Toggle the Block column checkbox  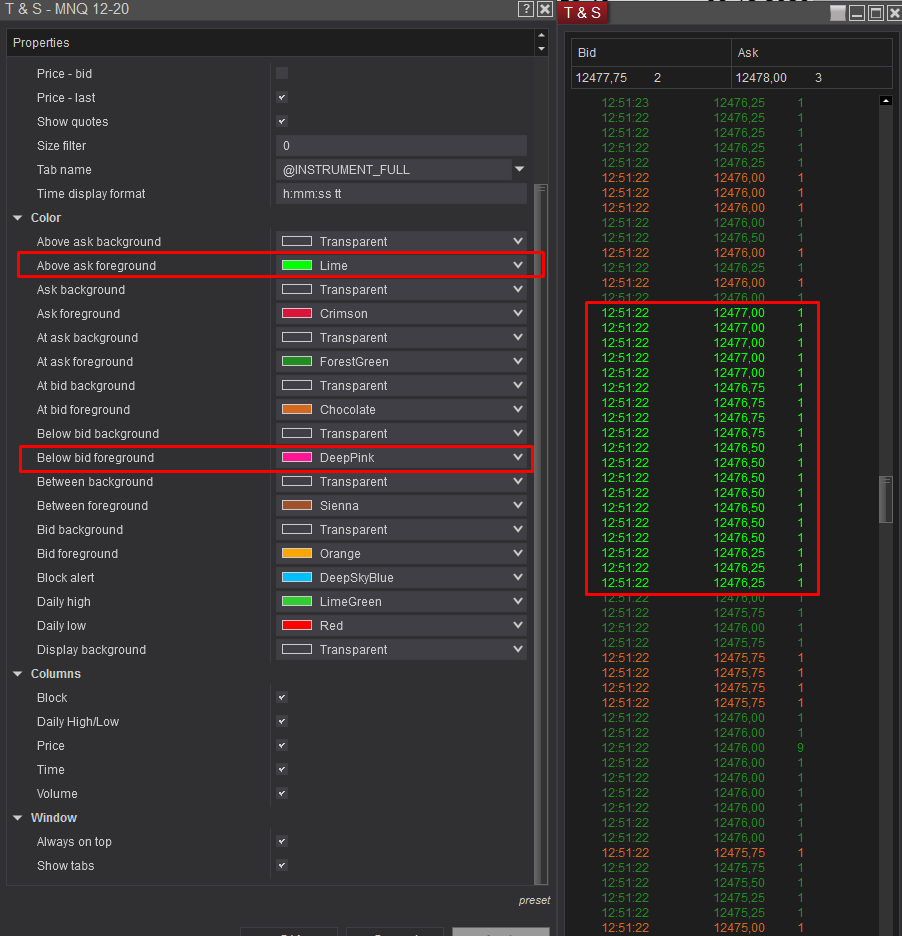point(282,697)
